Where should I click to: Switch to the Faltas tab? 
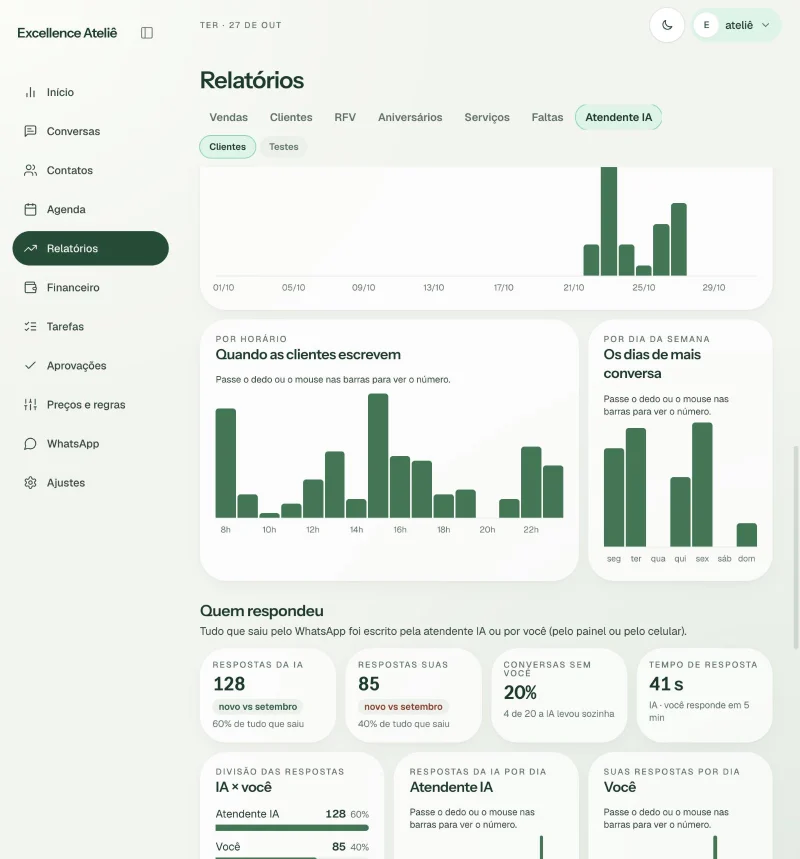(x=547, y=117)
